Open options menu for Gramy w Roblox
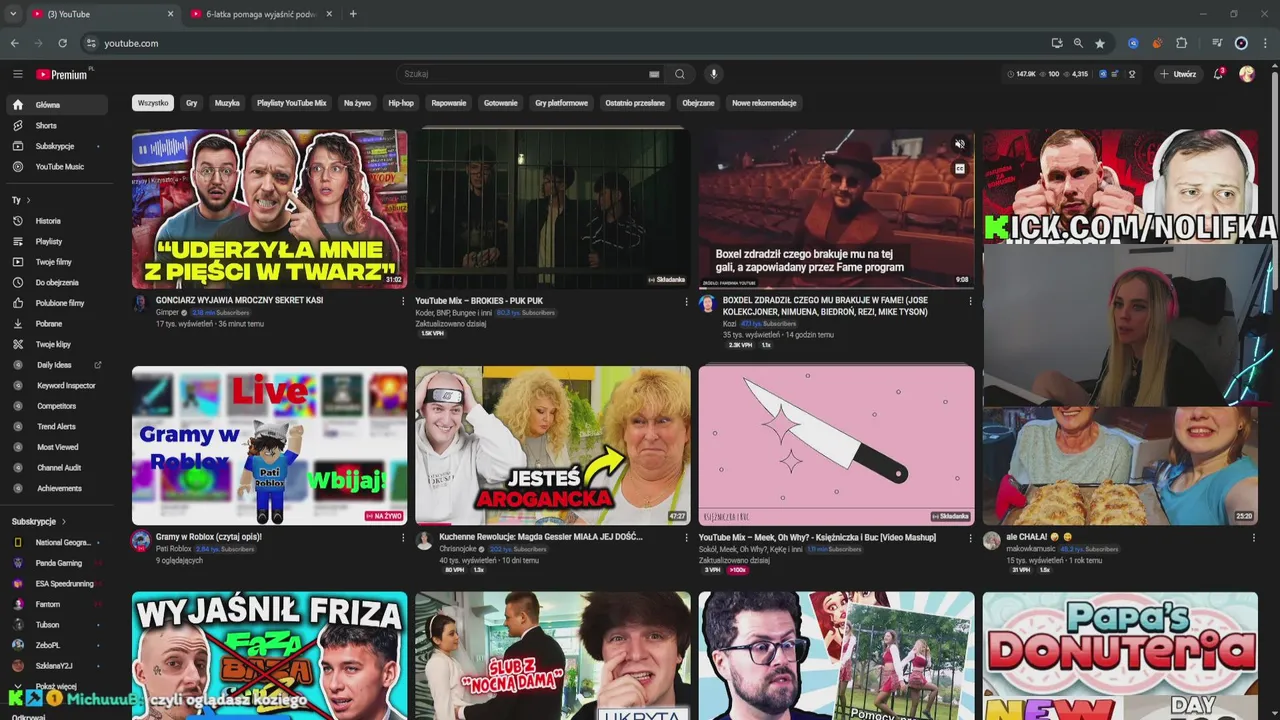The image size is (1280, 720). (x=403, y=537)
